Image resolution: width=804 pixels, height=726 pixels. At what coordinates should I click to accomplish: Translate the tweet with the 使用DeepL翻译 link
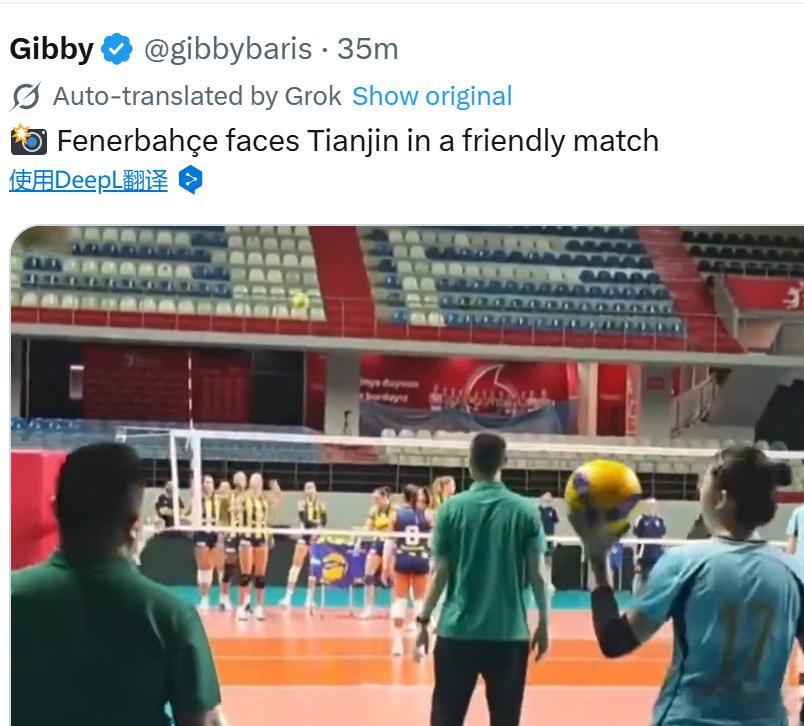coord(88,180)
